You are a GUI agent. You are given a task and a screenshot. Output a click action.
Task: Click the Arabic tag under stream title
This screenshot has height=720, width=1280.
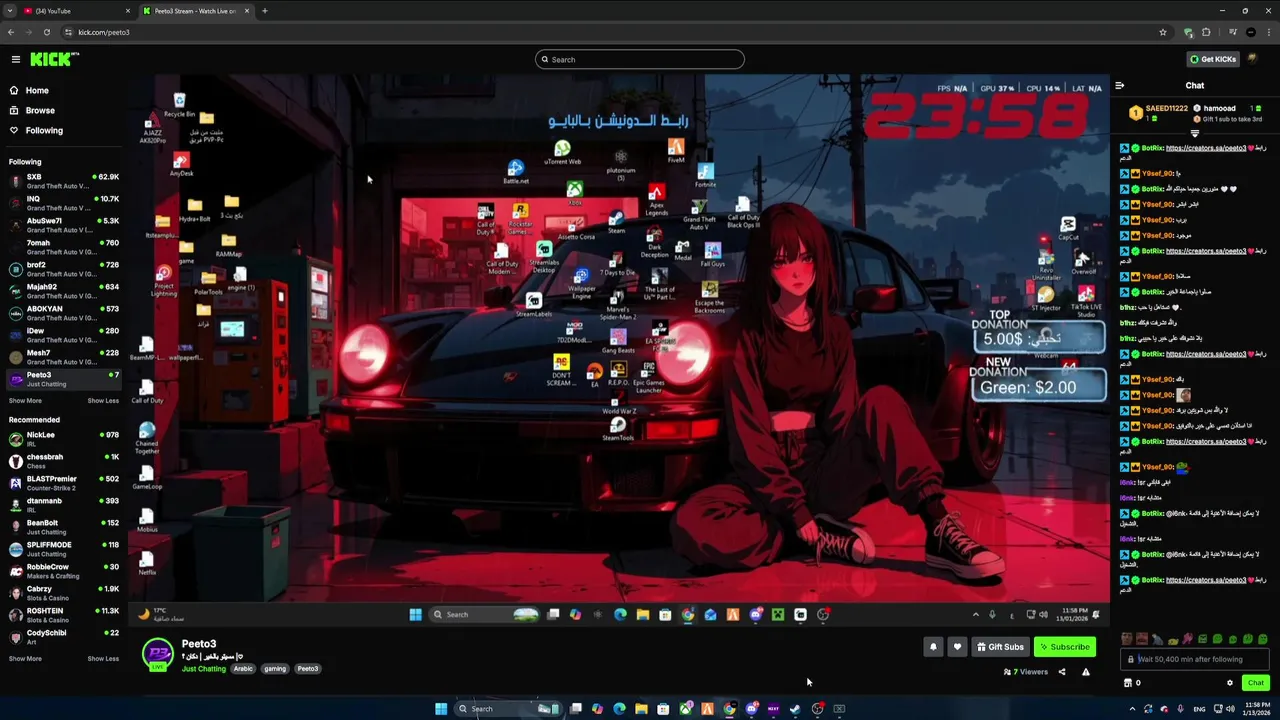click(243, 669)
